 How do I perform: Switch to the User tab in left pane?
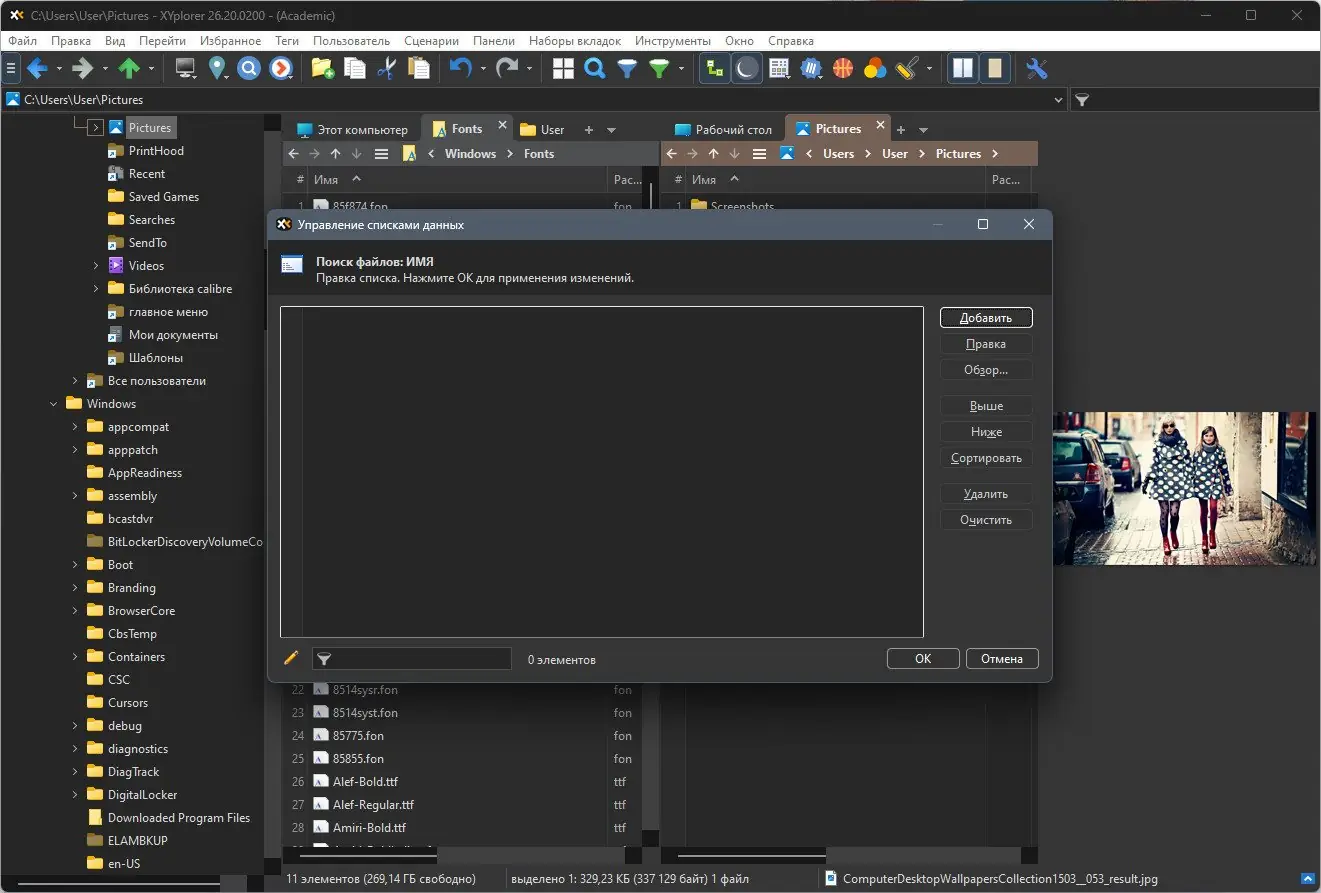point(542,129)
